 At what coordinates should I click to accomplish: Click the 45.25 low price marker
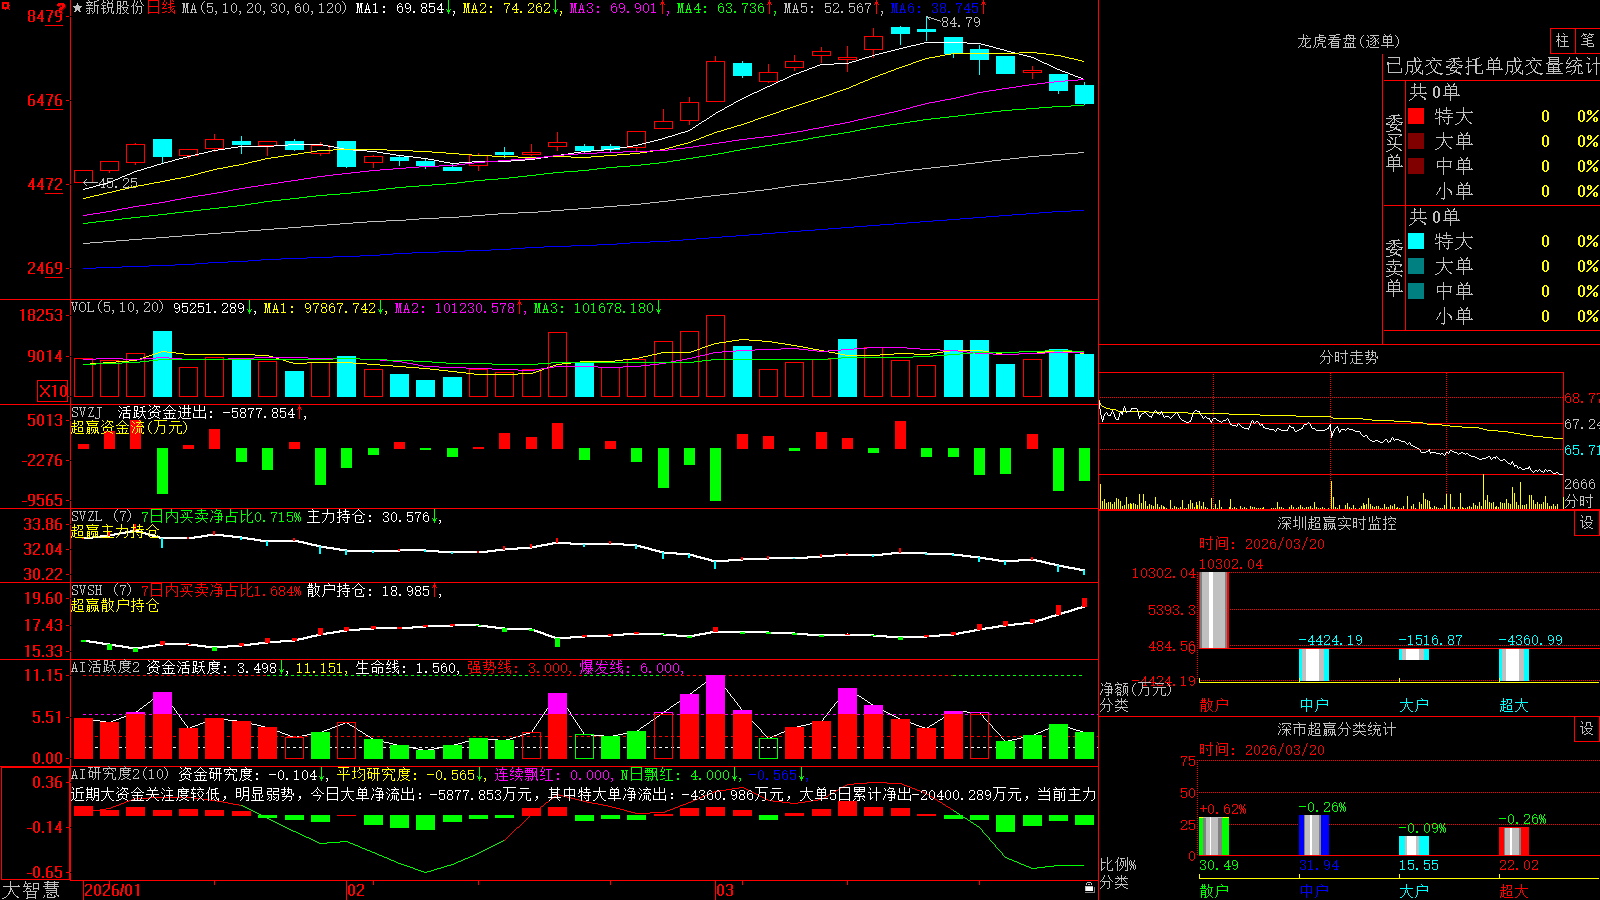click(118, 183)
